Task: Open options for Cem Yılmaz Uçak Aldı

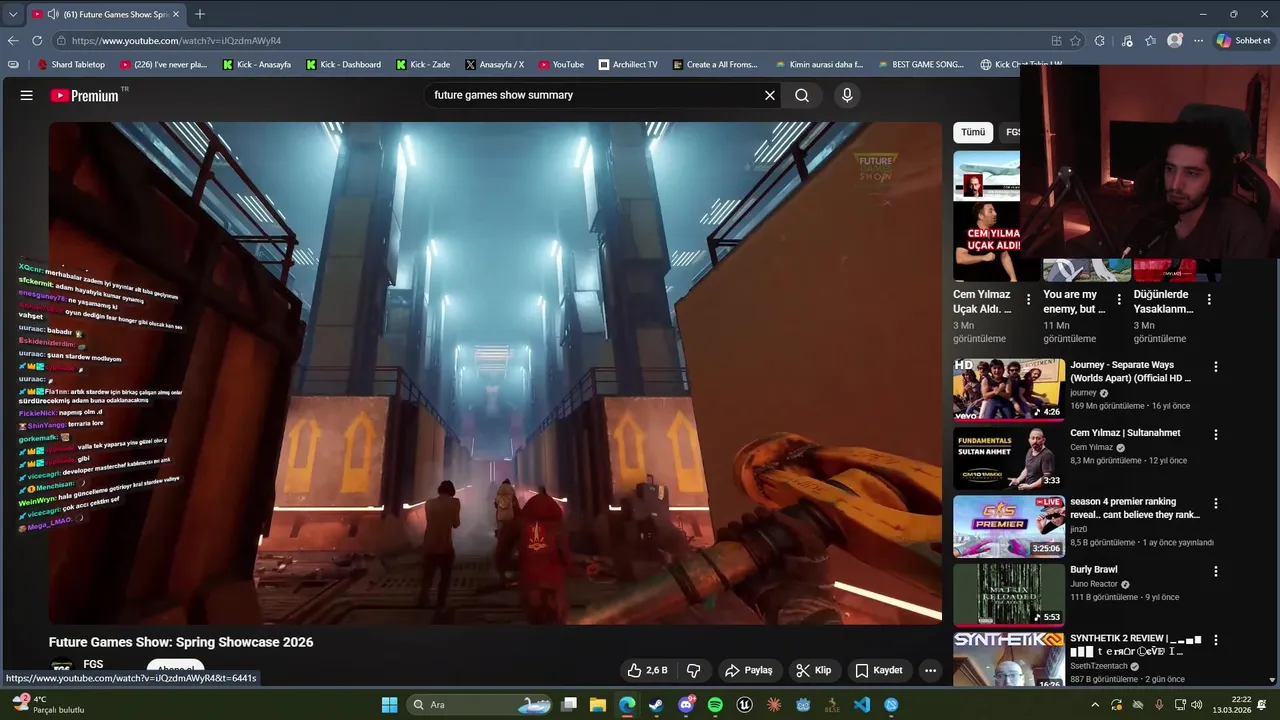Action: coord(1028,299)
